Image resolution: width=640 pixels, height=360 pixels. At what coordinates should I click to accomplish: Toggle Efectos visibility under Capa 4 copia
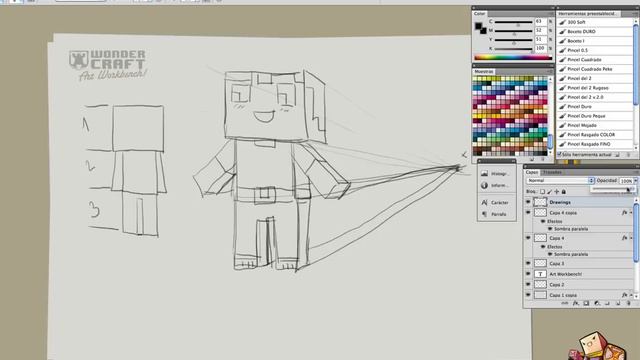[543, 221]
